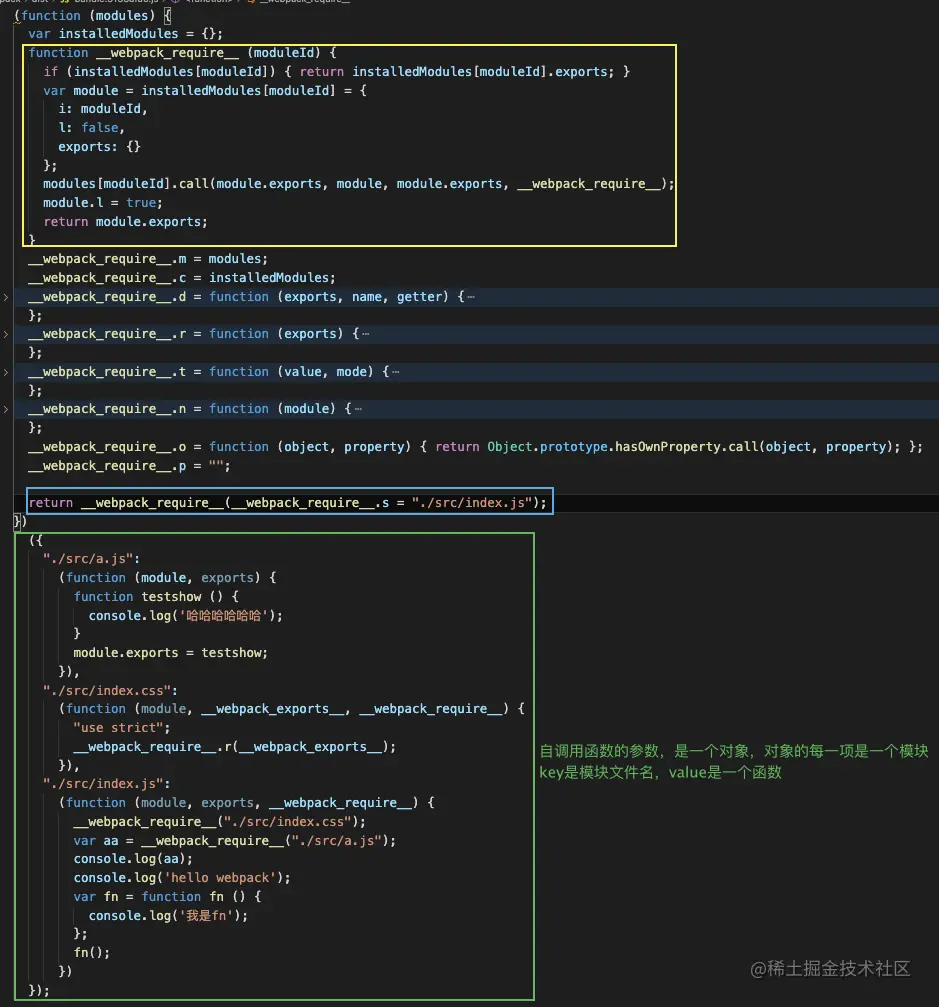The image size is (939, 1007).
Task: Click the fold ellipsis after 'function (exports) {'
Action: coord(365,334)
